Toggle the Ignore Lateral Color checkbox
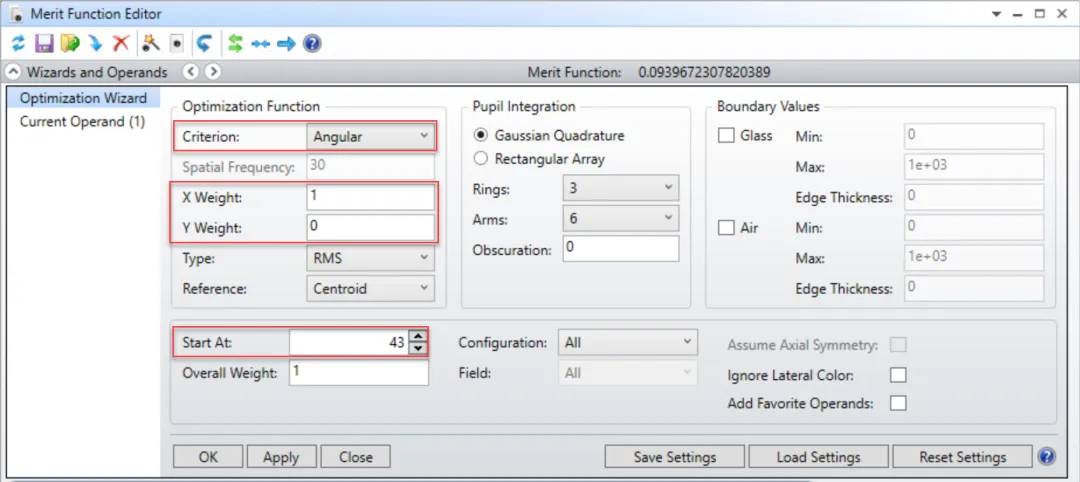1080x482 pixels. point(898,375)
